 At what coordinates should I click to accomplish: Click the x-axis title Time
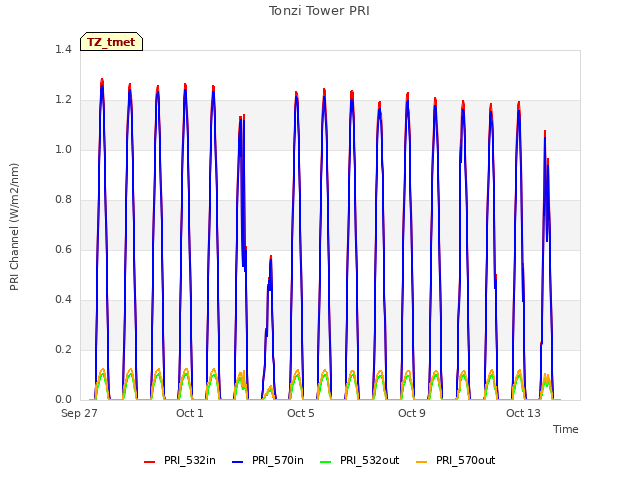tap(566, 429)
